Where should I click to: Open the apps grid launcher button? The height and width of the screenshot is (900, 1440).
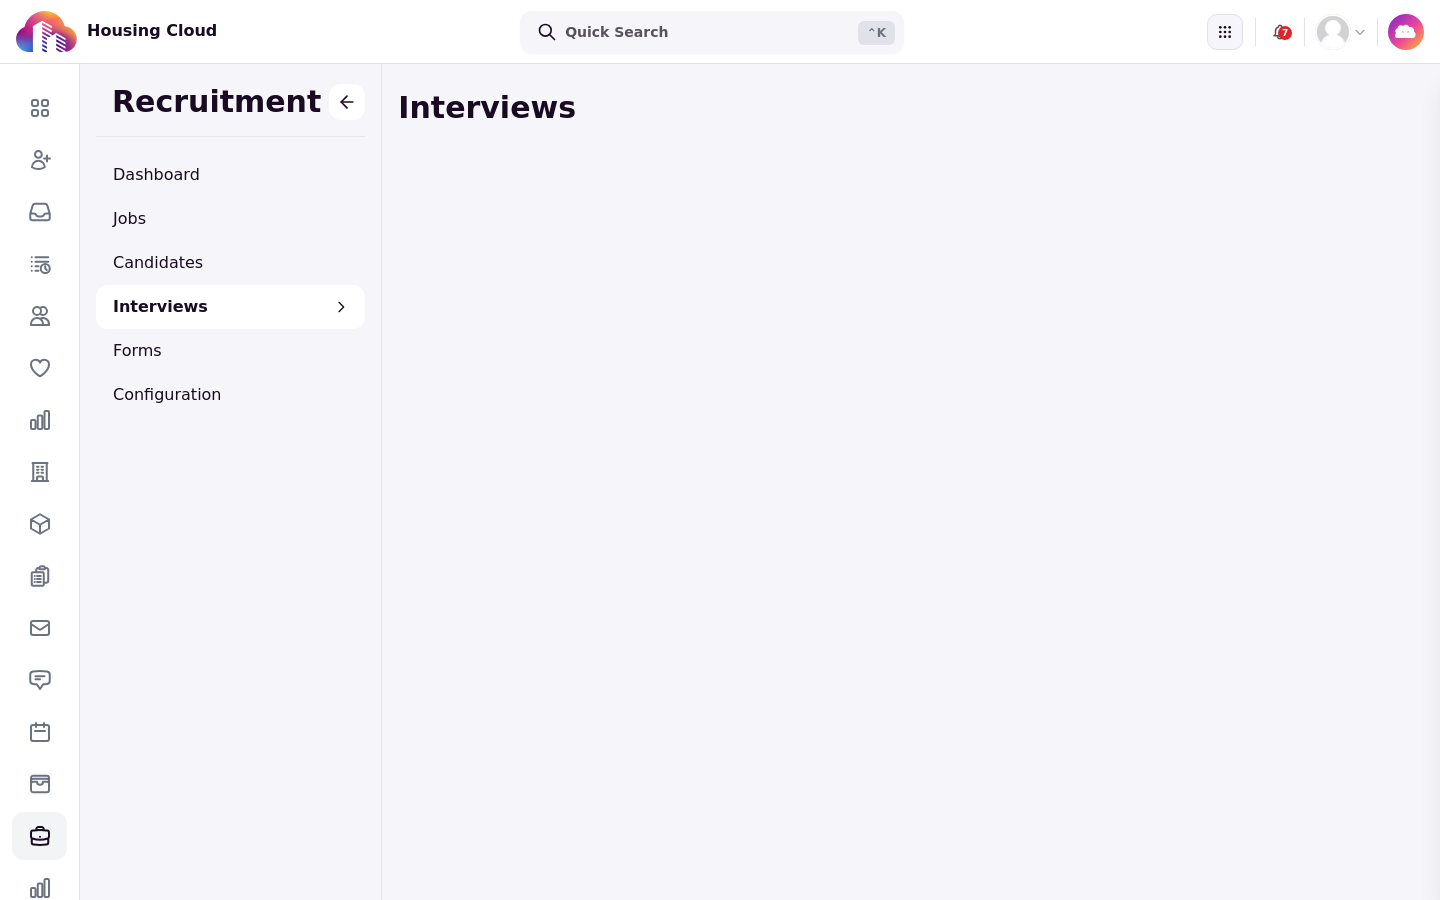pos(1225,32)
